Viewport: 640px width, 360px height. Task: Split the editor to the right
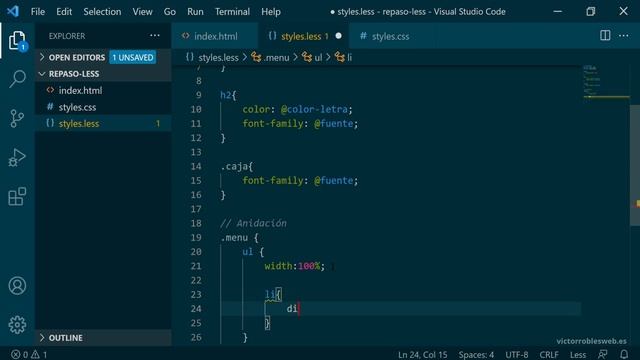point(605,36)
